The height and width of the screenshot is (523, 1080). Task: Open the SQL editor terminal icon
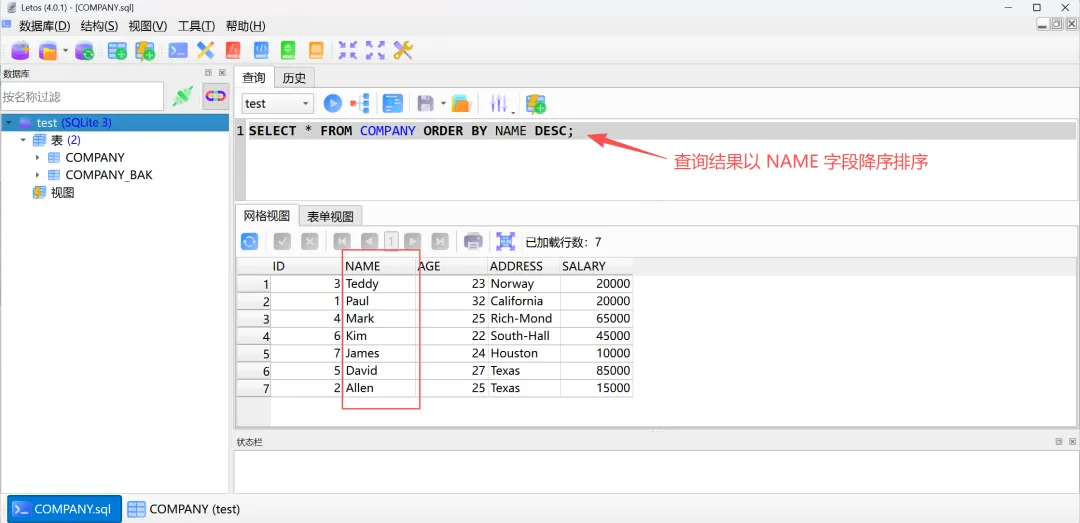pyautogui.click(x=178, y=50)
